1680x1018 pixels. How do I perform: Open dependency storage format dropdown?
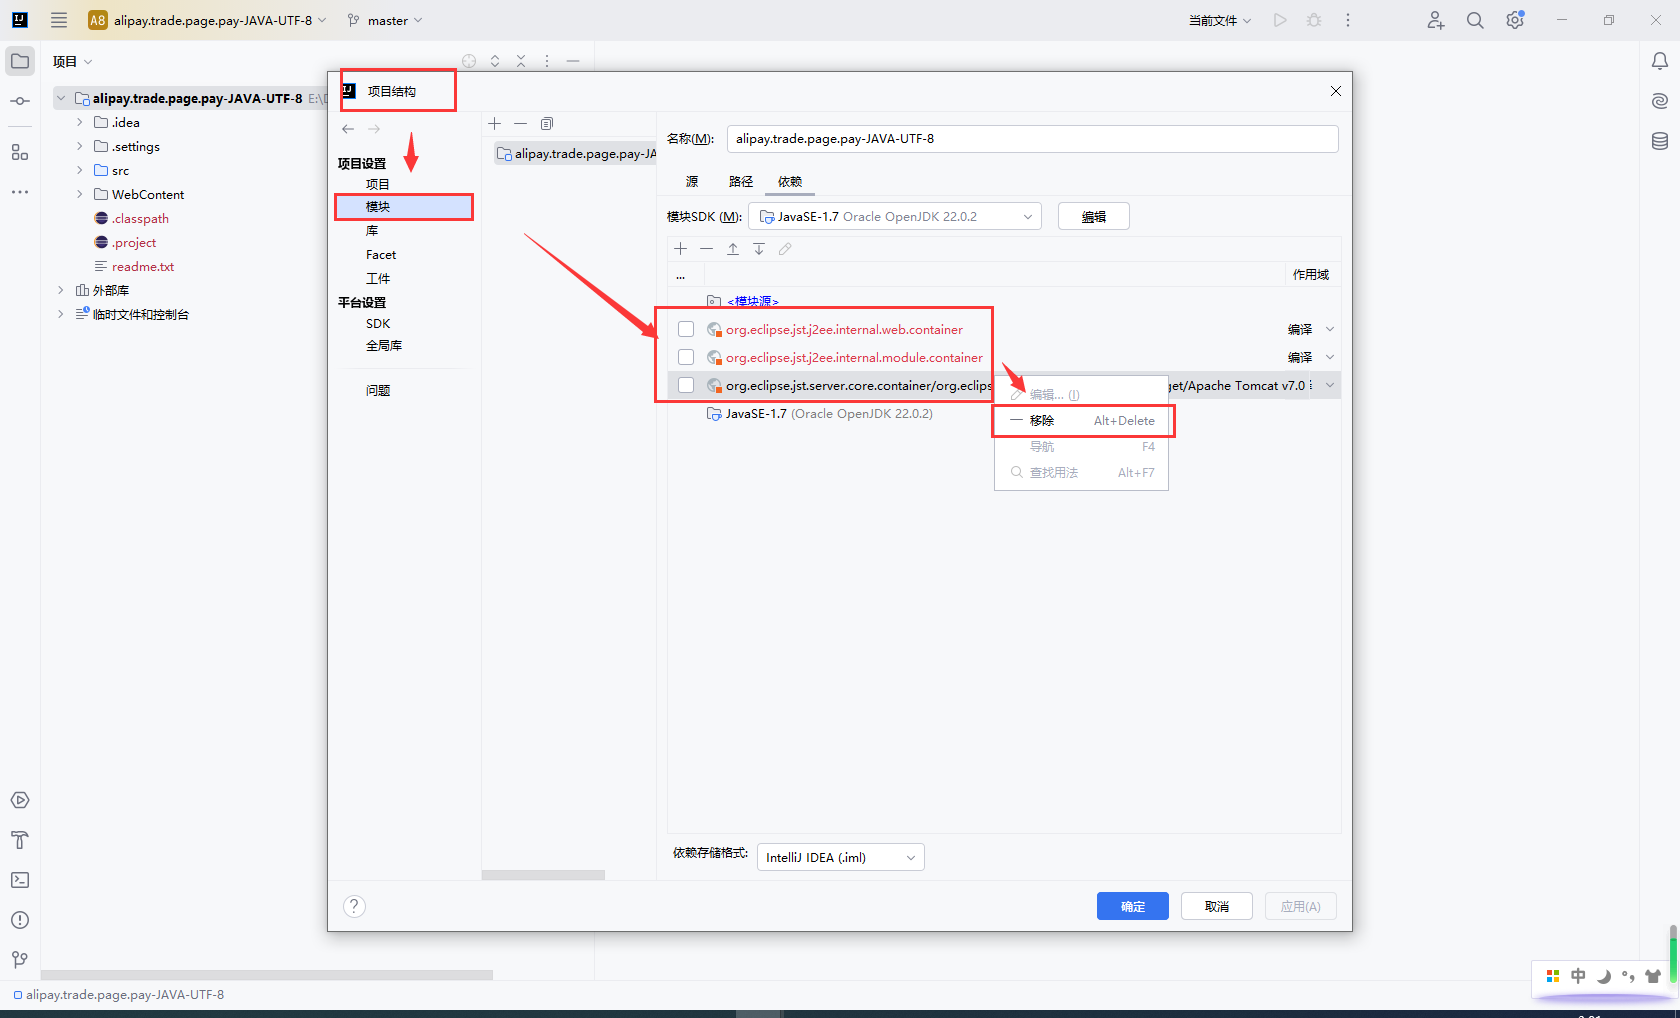[x=840, y=857]
